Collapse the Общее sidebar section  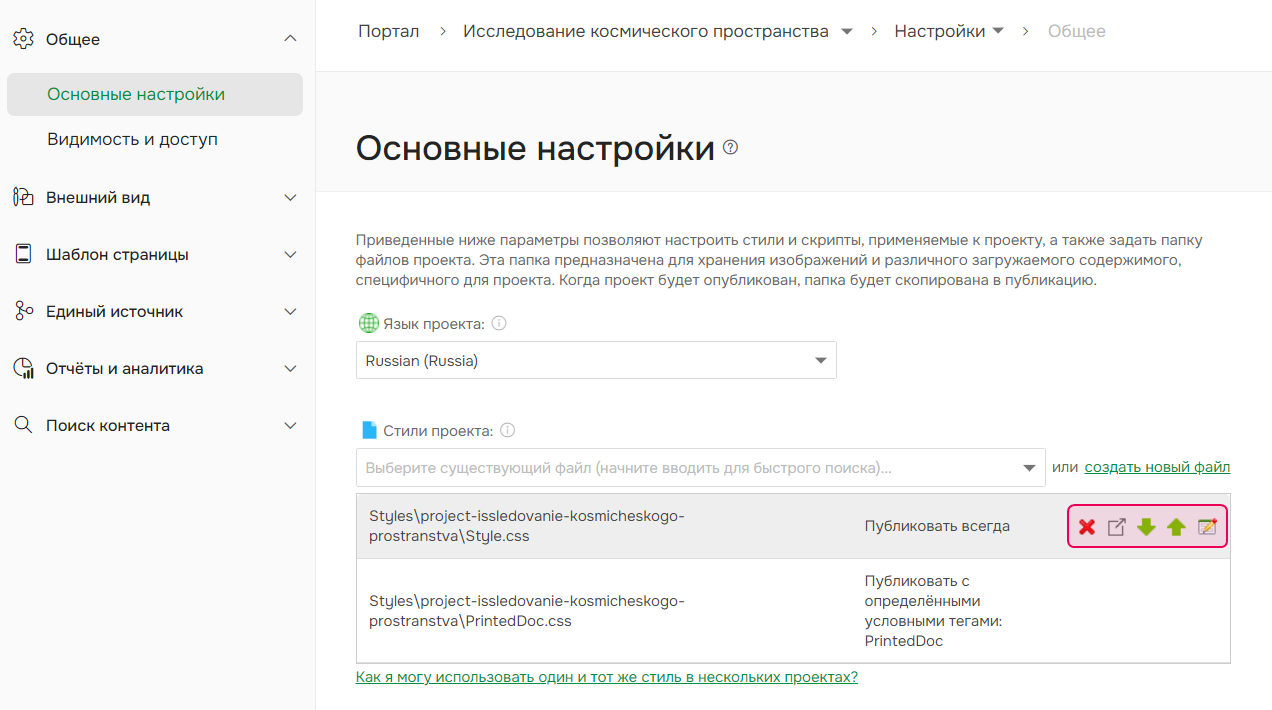290,38
